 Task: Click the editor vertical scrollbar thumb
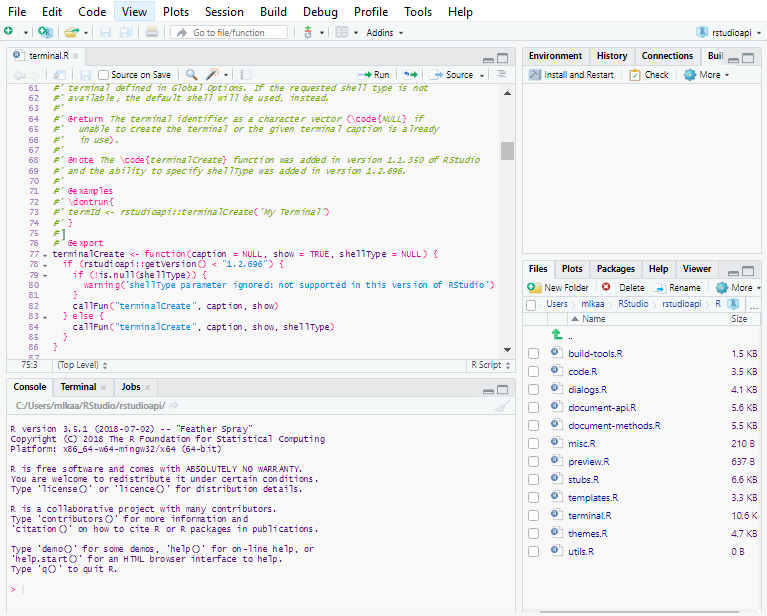pos(507,150)
